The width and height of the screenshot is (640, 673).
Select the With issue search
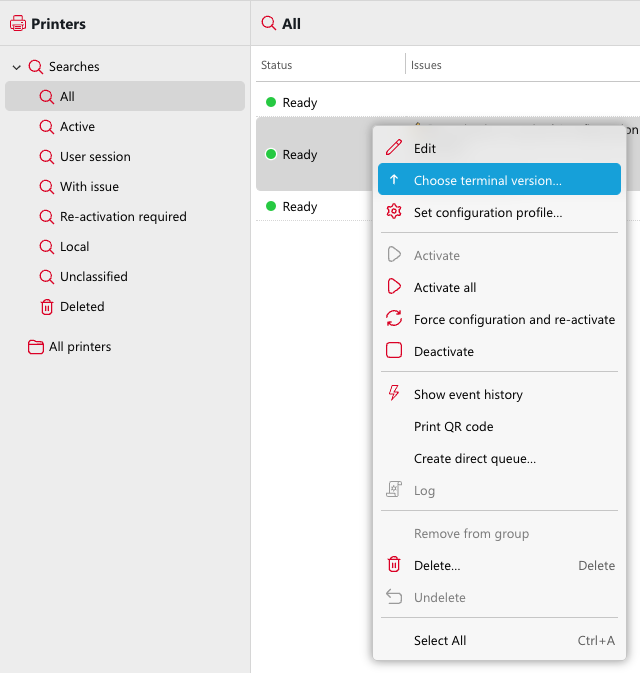[89, 187]
